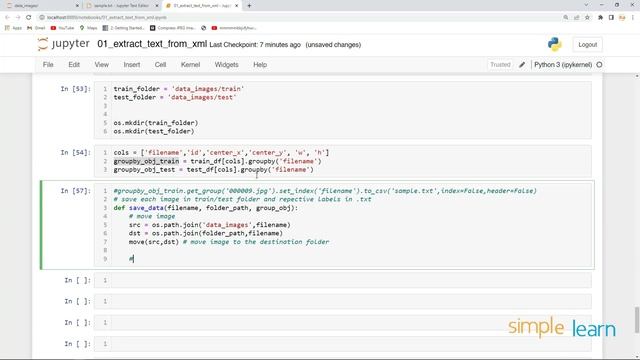Click the zoom magnifier icon in address bar
The width and height of the screenshot is (640, 360).
[x=566, y=18]
